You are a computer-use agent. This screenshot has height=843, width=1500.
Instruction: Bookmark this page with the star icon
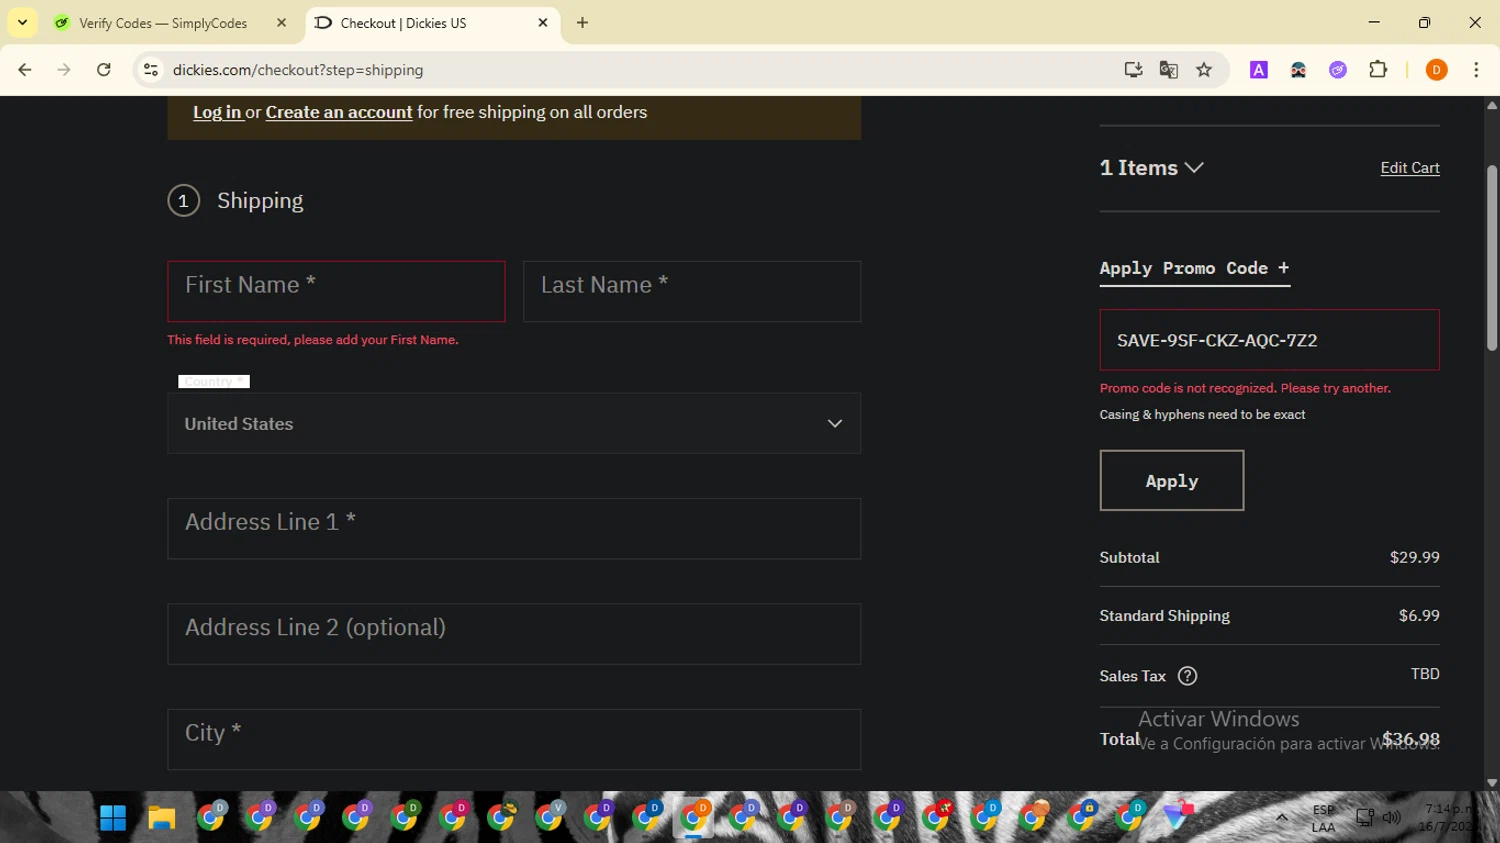tap(1204, 70)
